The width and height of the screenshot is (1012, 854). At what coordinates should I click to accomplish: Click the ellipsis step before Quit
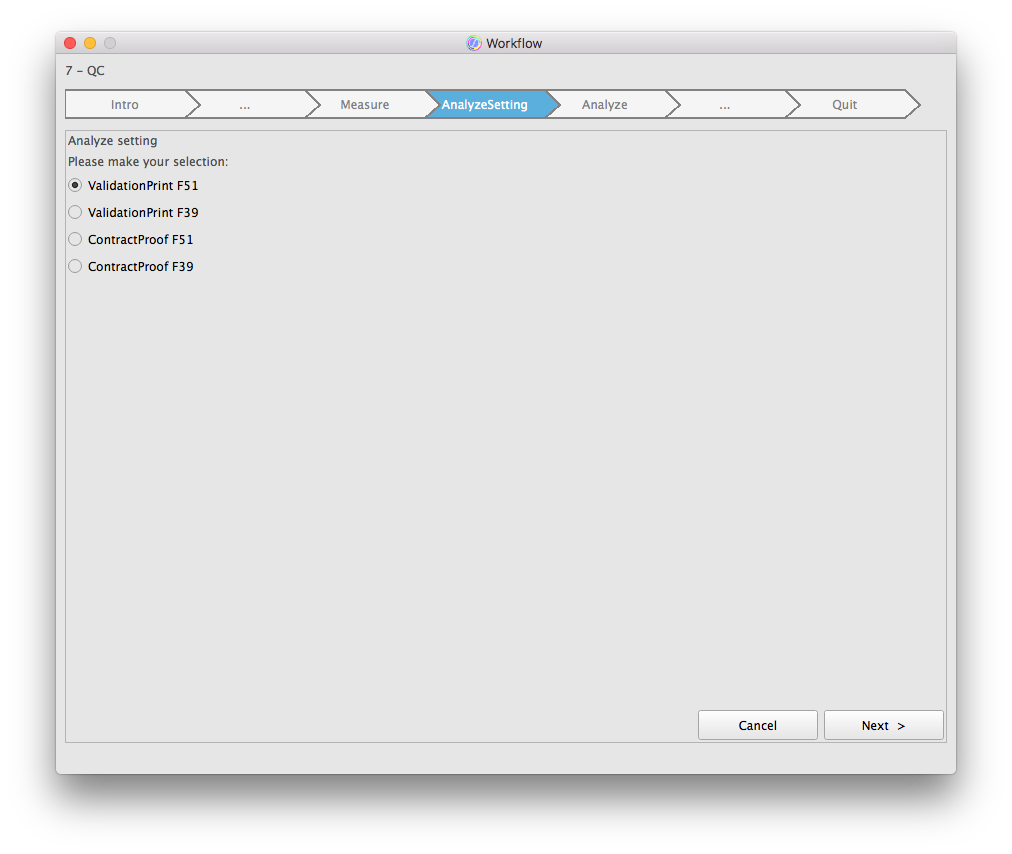coord(725,105)
